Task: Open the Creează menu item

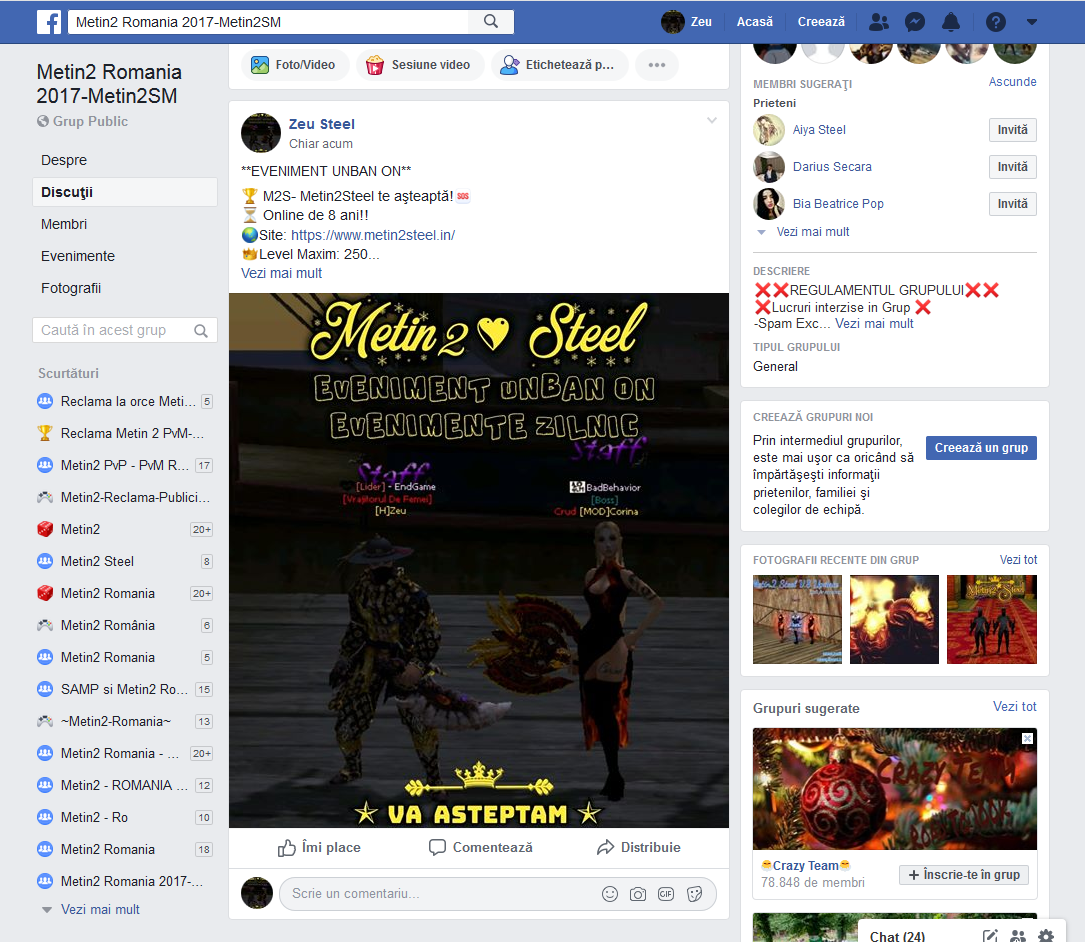Action: click(821, 22)
